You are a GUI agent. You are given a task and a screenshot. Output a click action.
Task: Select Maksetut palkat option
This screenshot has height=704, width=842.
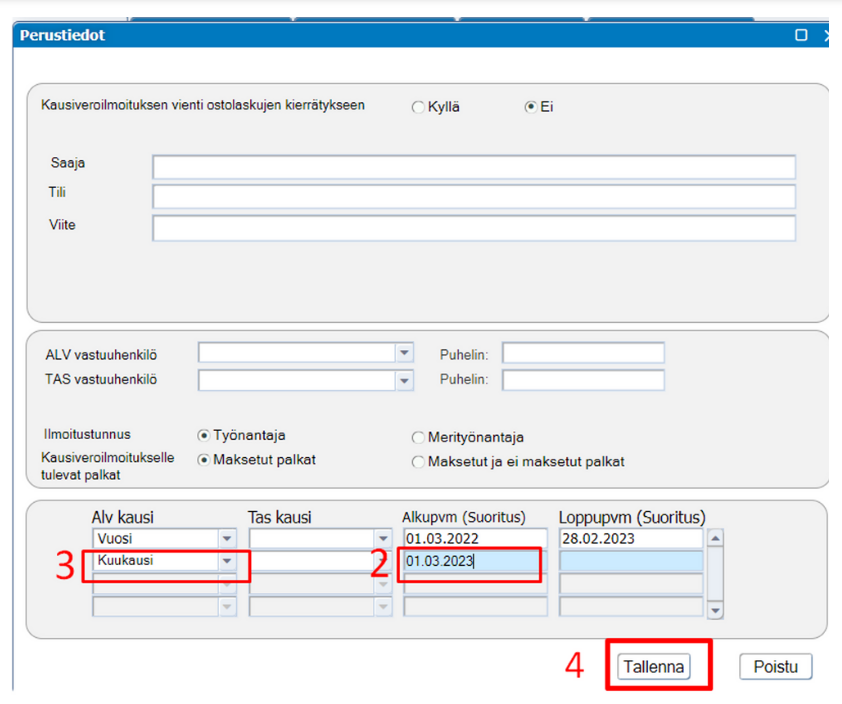pyautogui.click(x=203, y=460)
